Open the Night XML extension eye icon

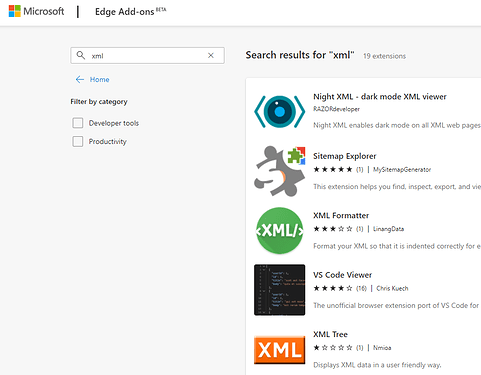279,112
